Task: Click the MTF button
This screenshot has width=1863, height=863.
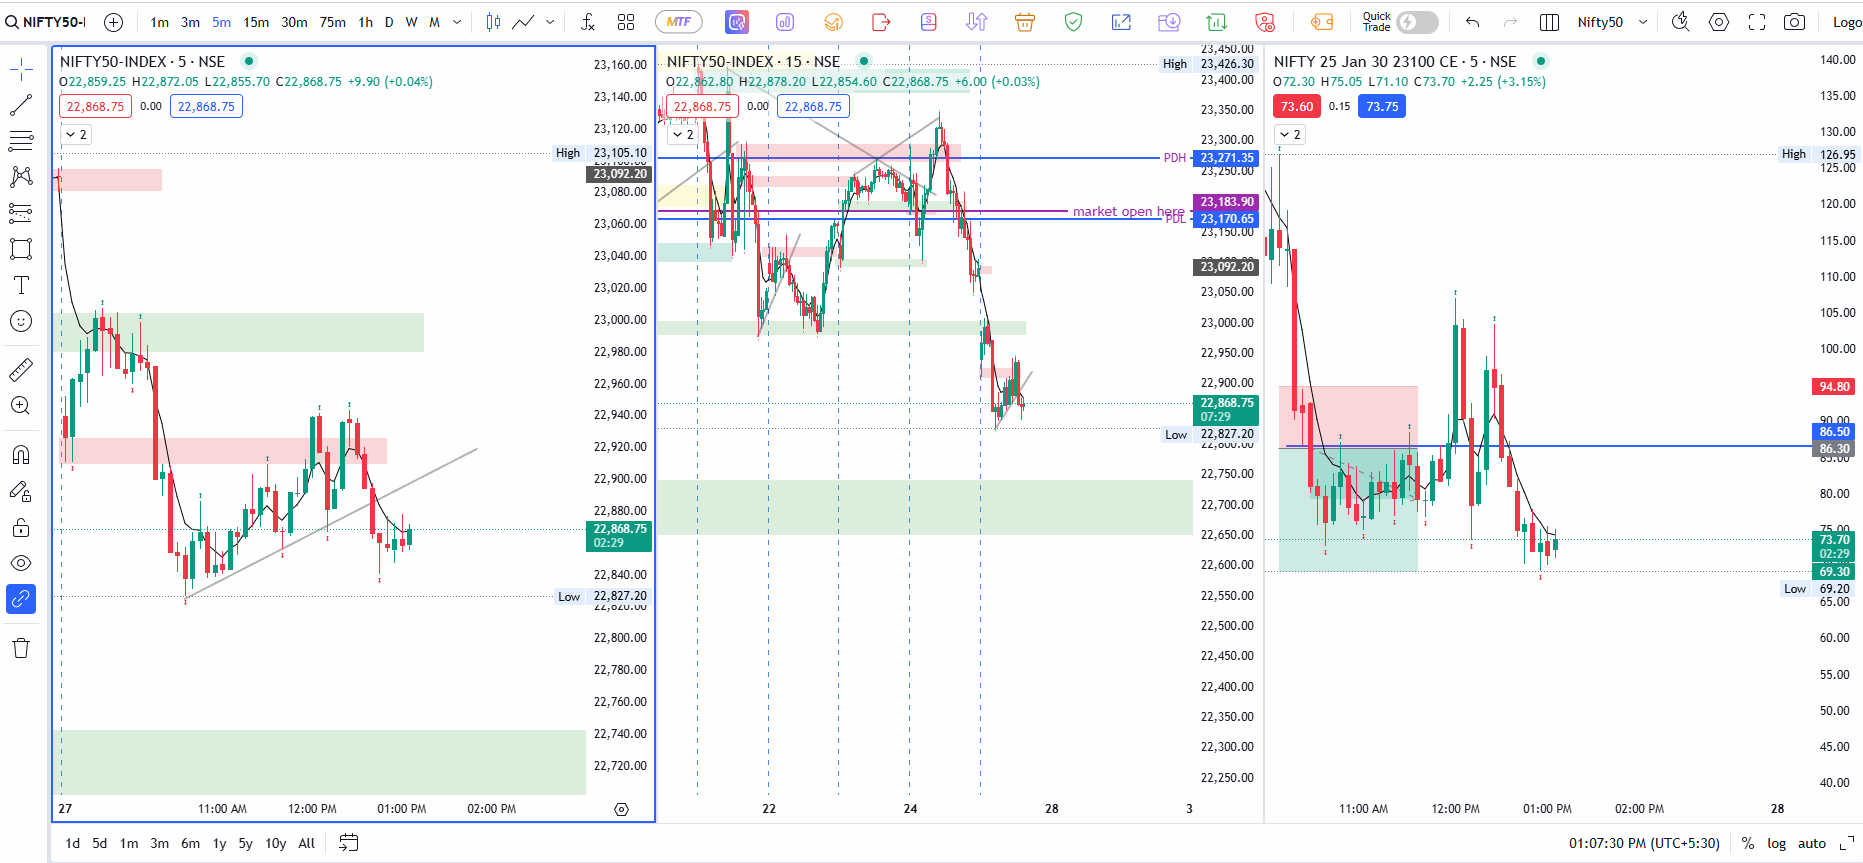Action: click(679, 22)
